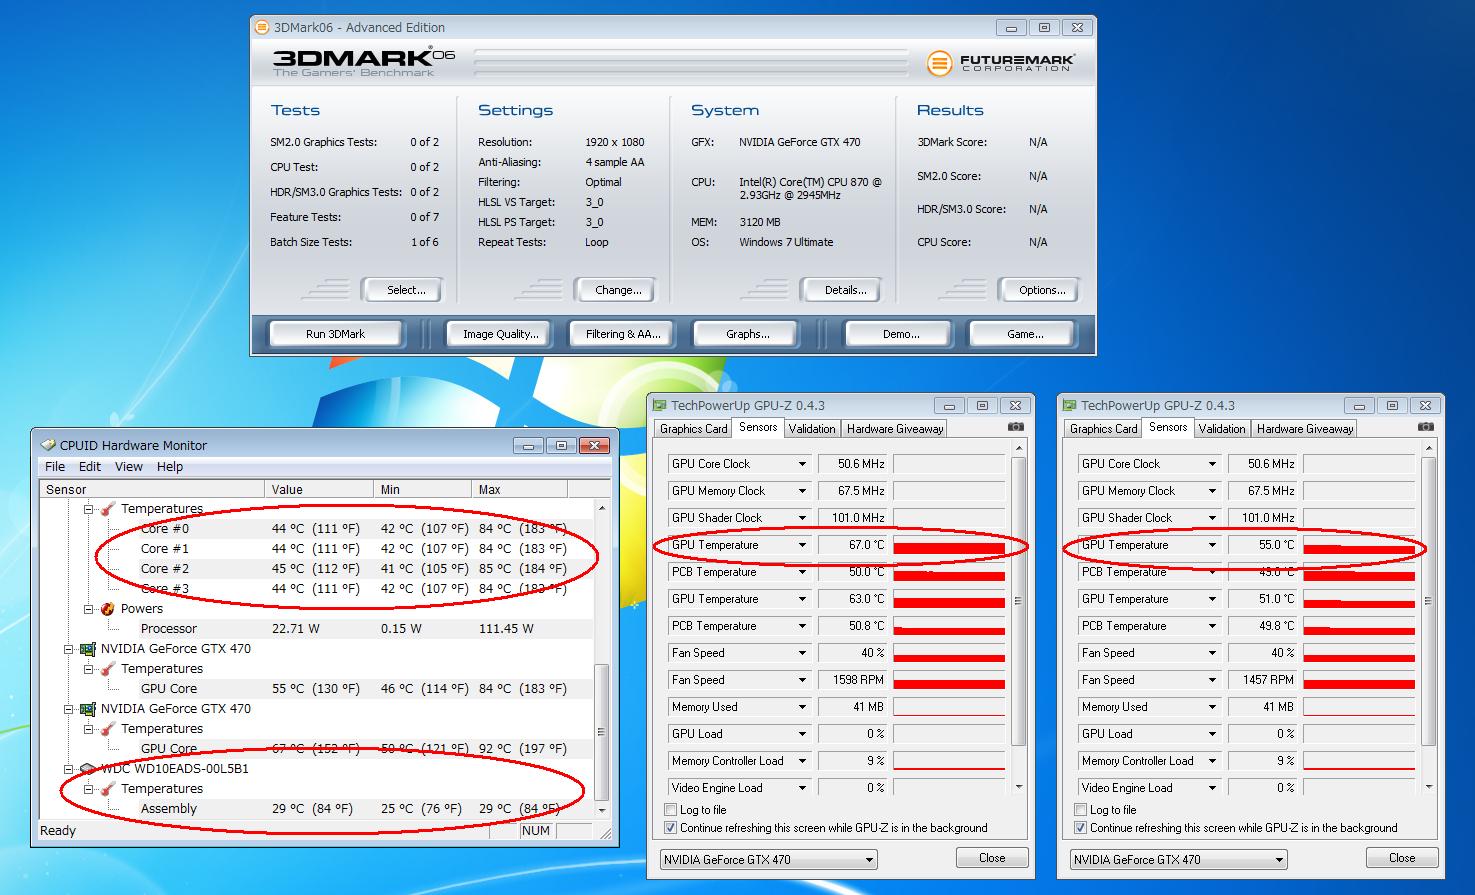Open the 1598 RPM Fan Speed sensor dropdown
This screenshot has height=895, width=1475.
point(802,680)
